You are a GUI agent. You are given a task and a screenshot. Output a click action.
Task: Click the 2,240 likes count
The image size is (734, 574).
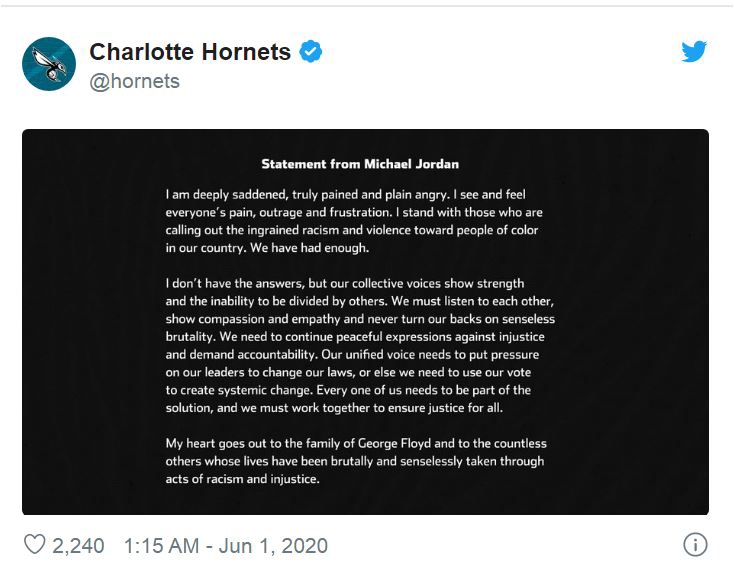point(78,546)
